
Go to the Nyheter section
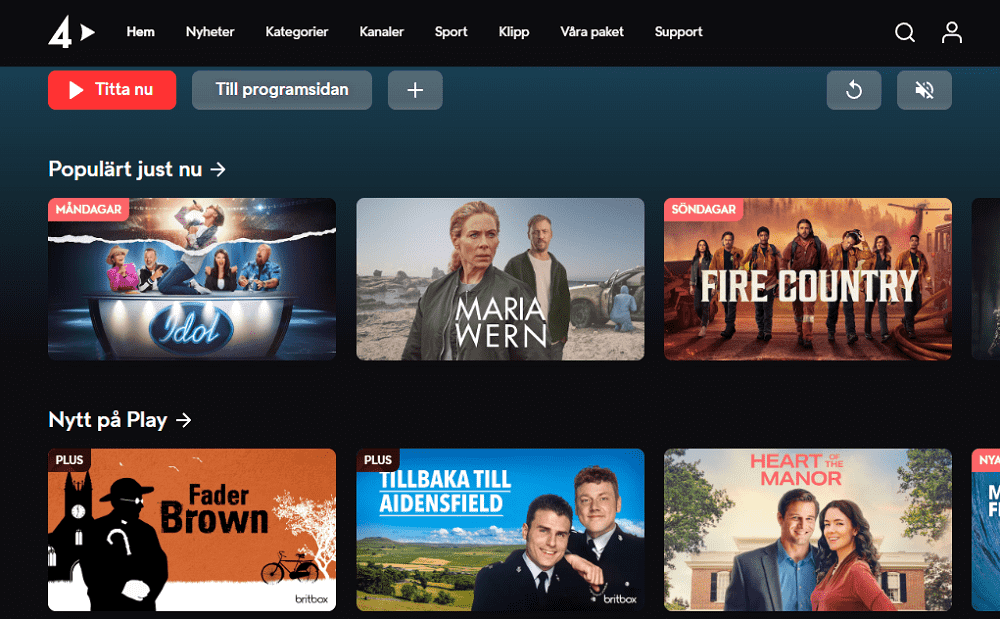[x=210, y=32]
